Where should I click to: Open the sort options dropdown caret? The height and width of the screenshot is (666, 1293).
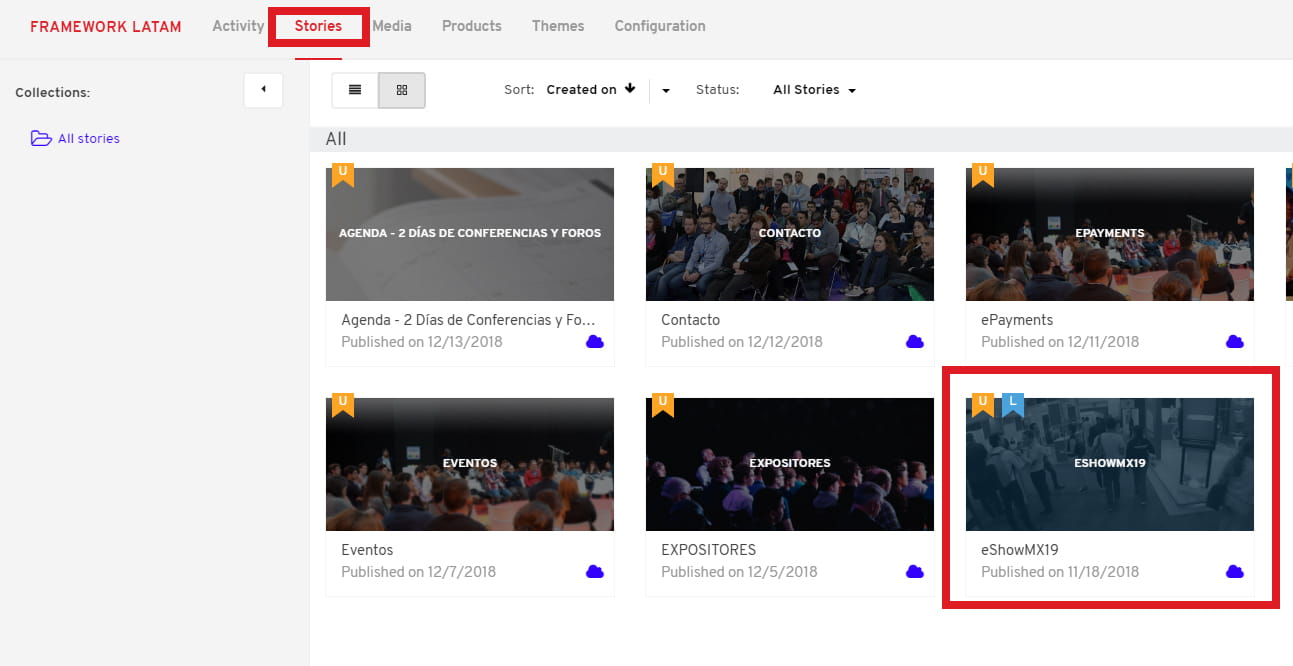[666, 91]
